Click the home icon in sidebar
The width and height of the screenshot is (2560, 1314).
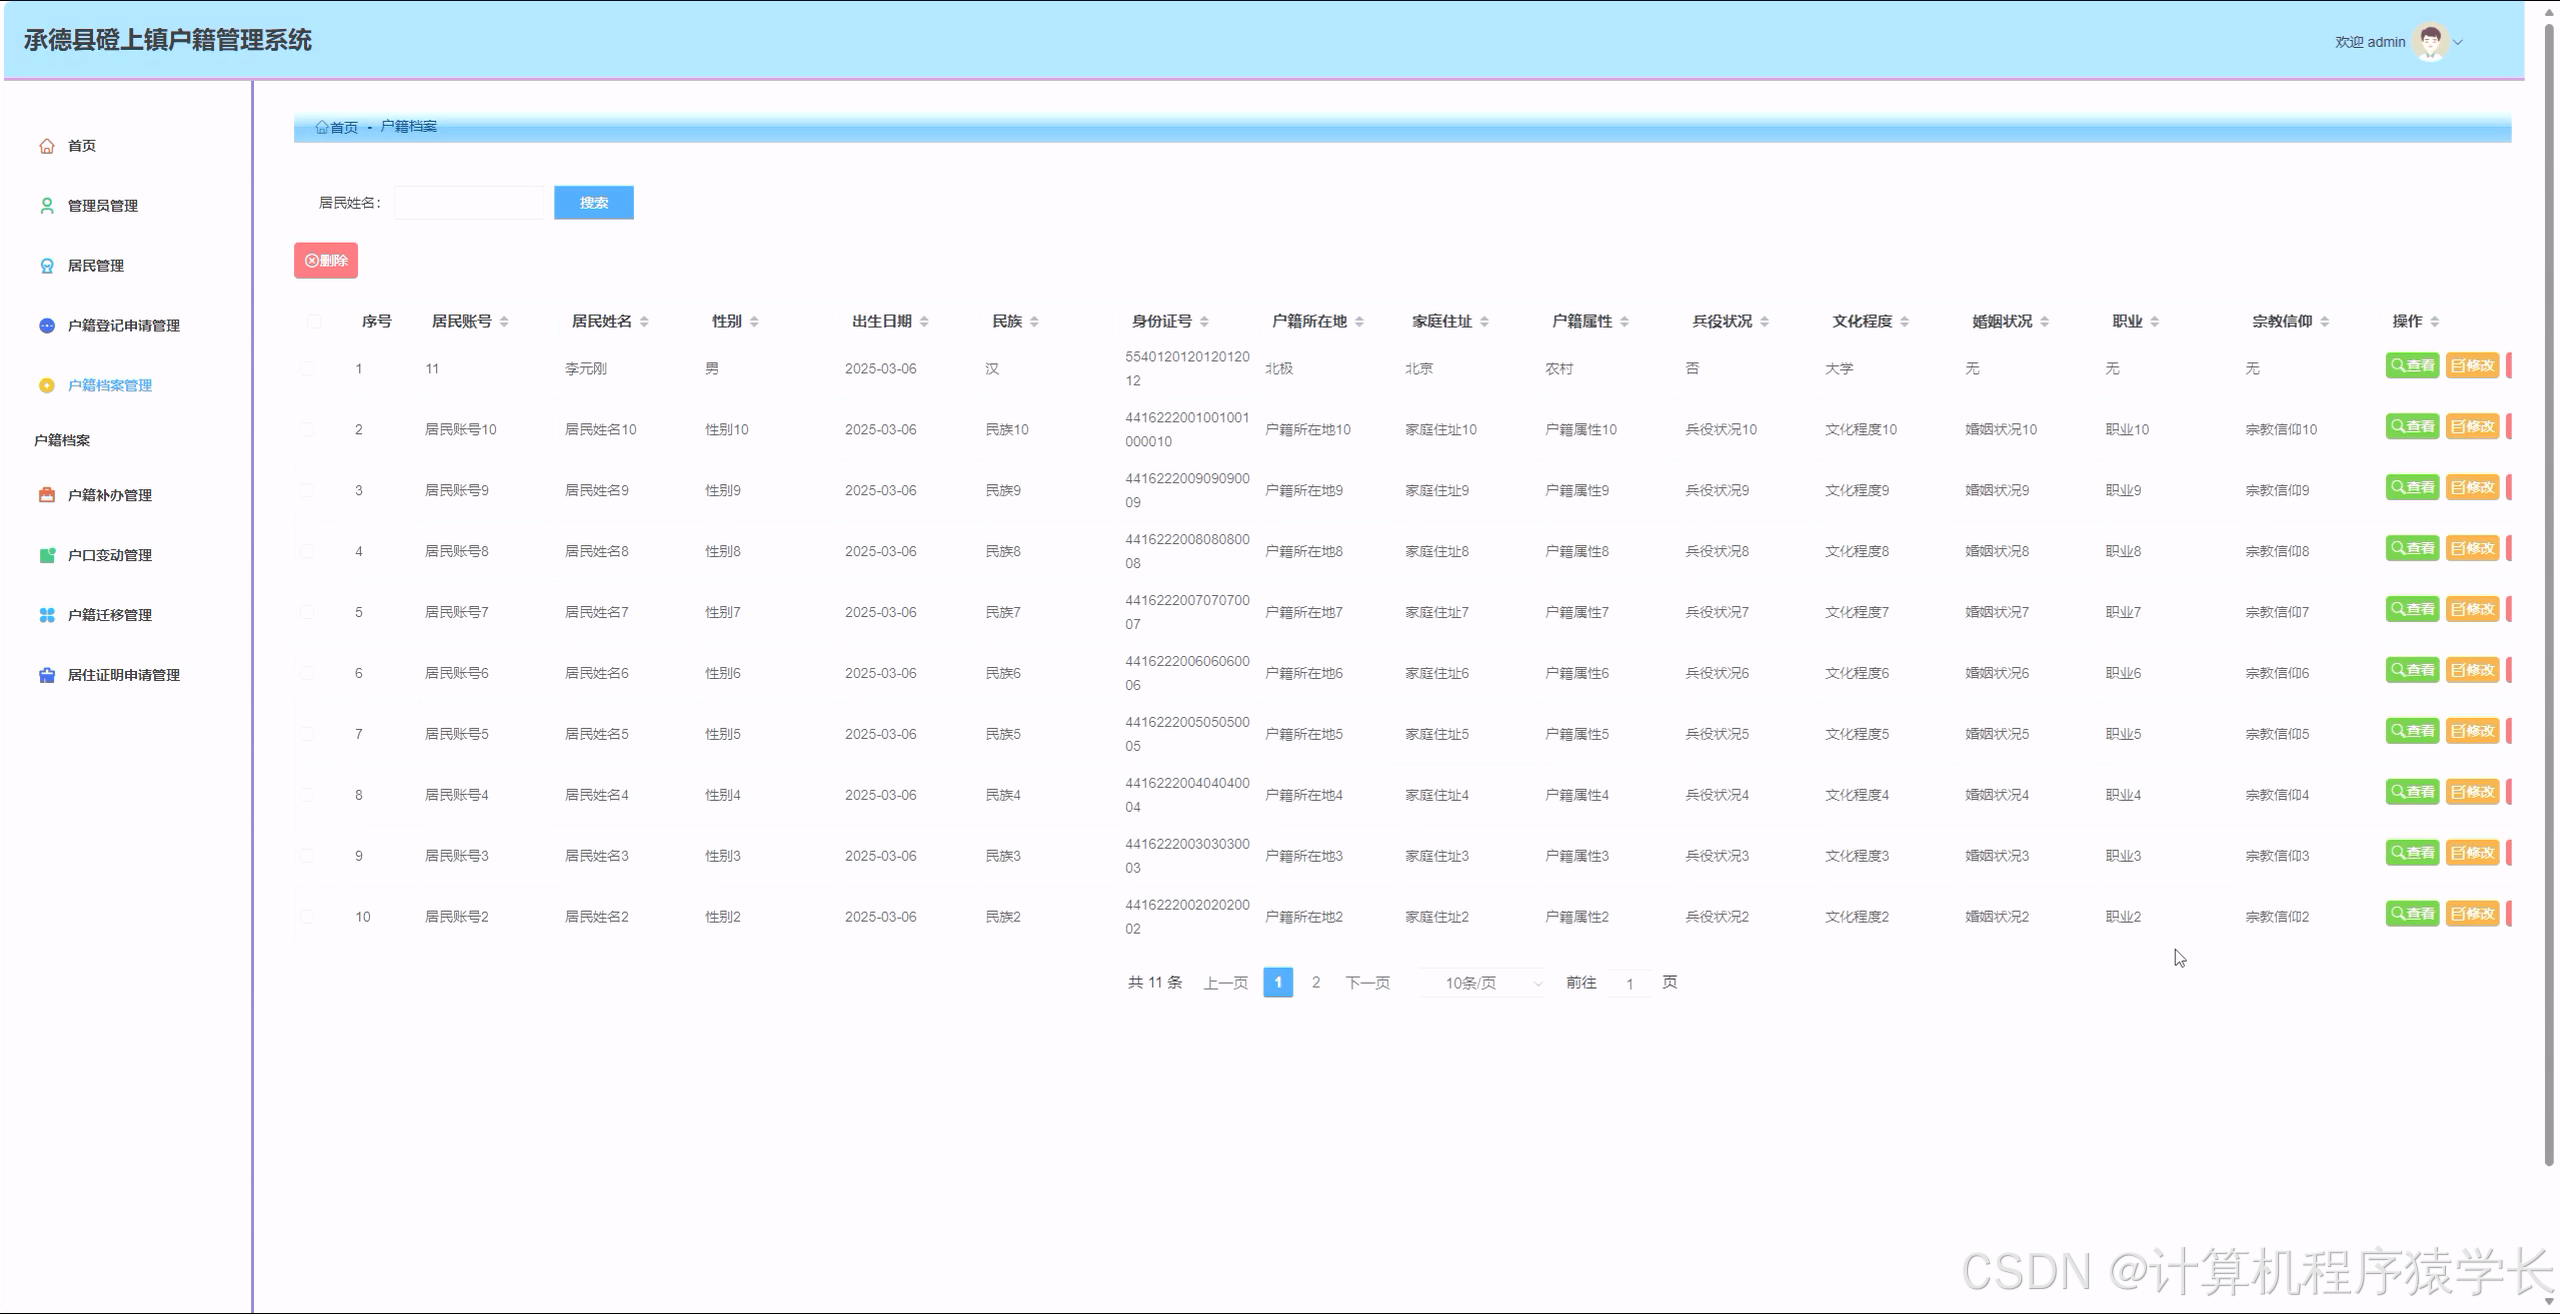point(47,146)
